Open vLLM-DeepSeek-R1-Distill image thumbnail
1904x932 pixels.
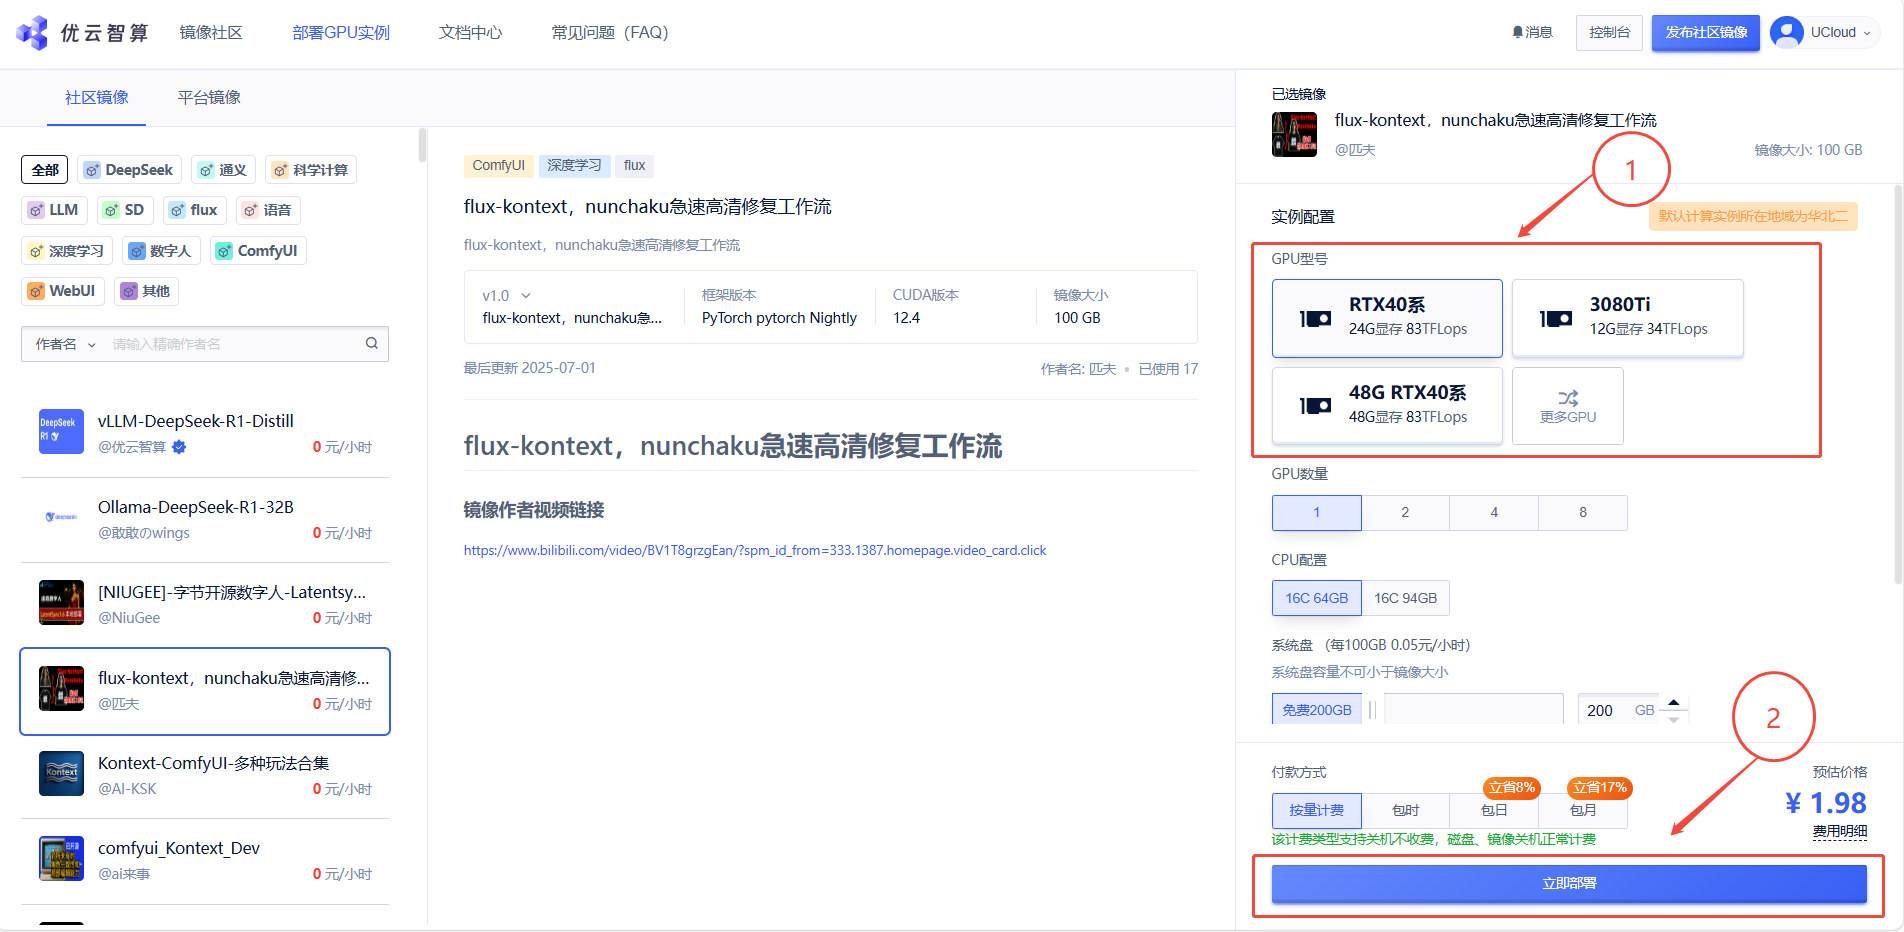pyautogui.click(x=61, y=431)
